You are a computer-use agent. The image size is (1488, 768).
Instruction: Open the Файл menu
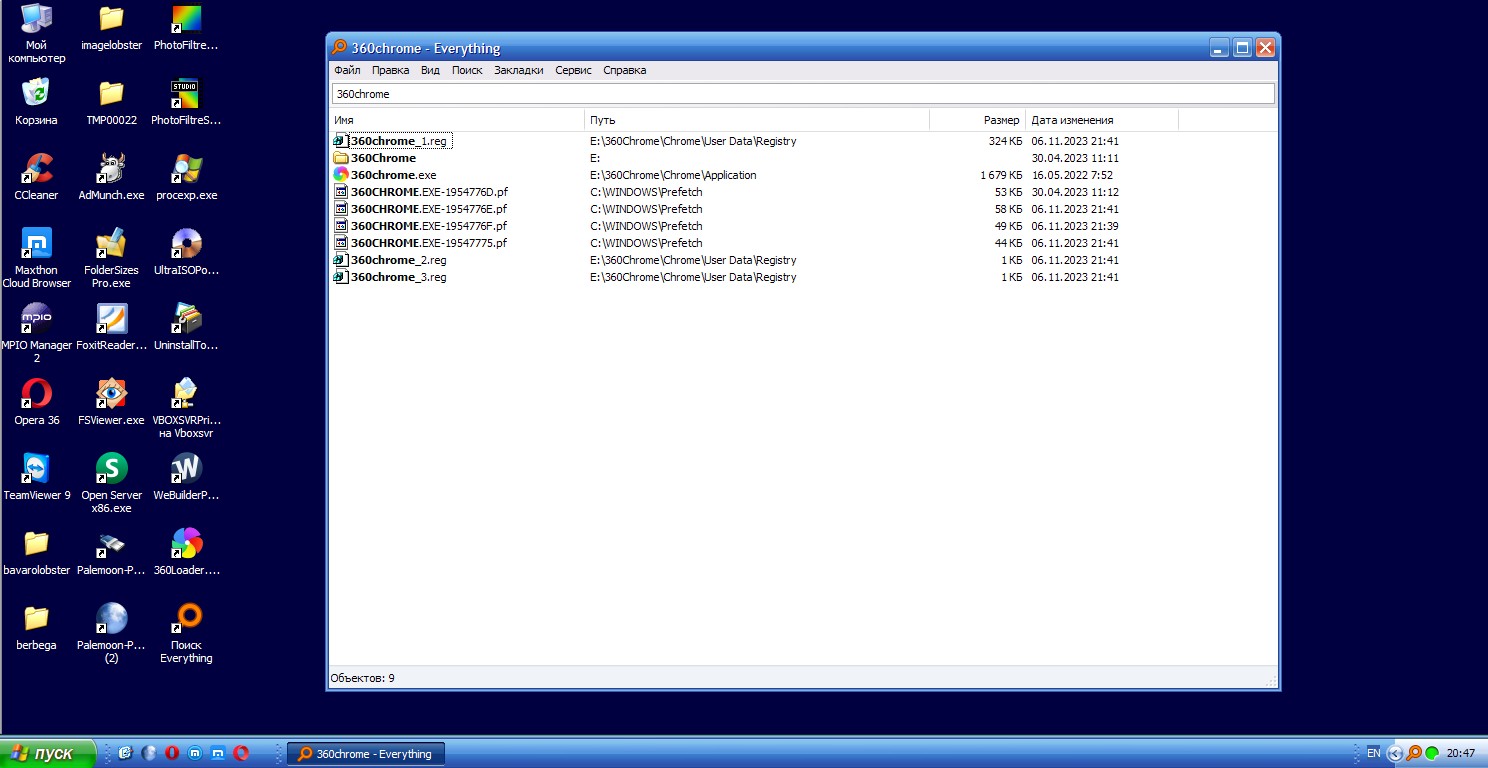pyautogui.click(x=347, y=70)
